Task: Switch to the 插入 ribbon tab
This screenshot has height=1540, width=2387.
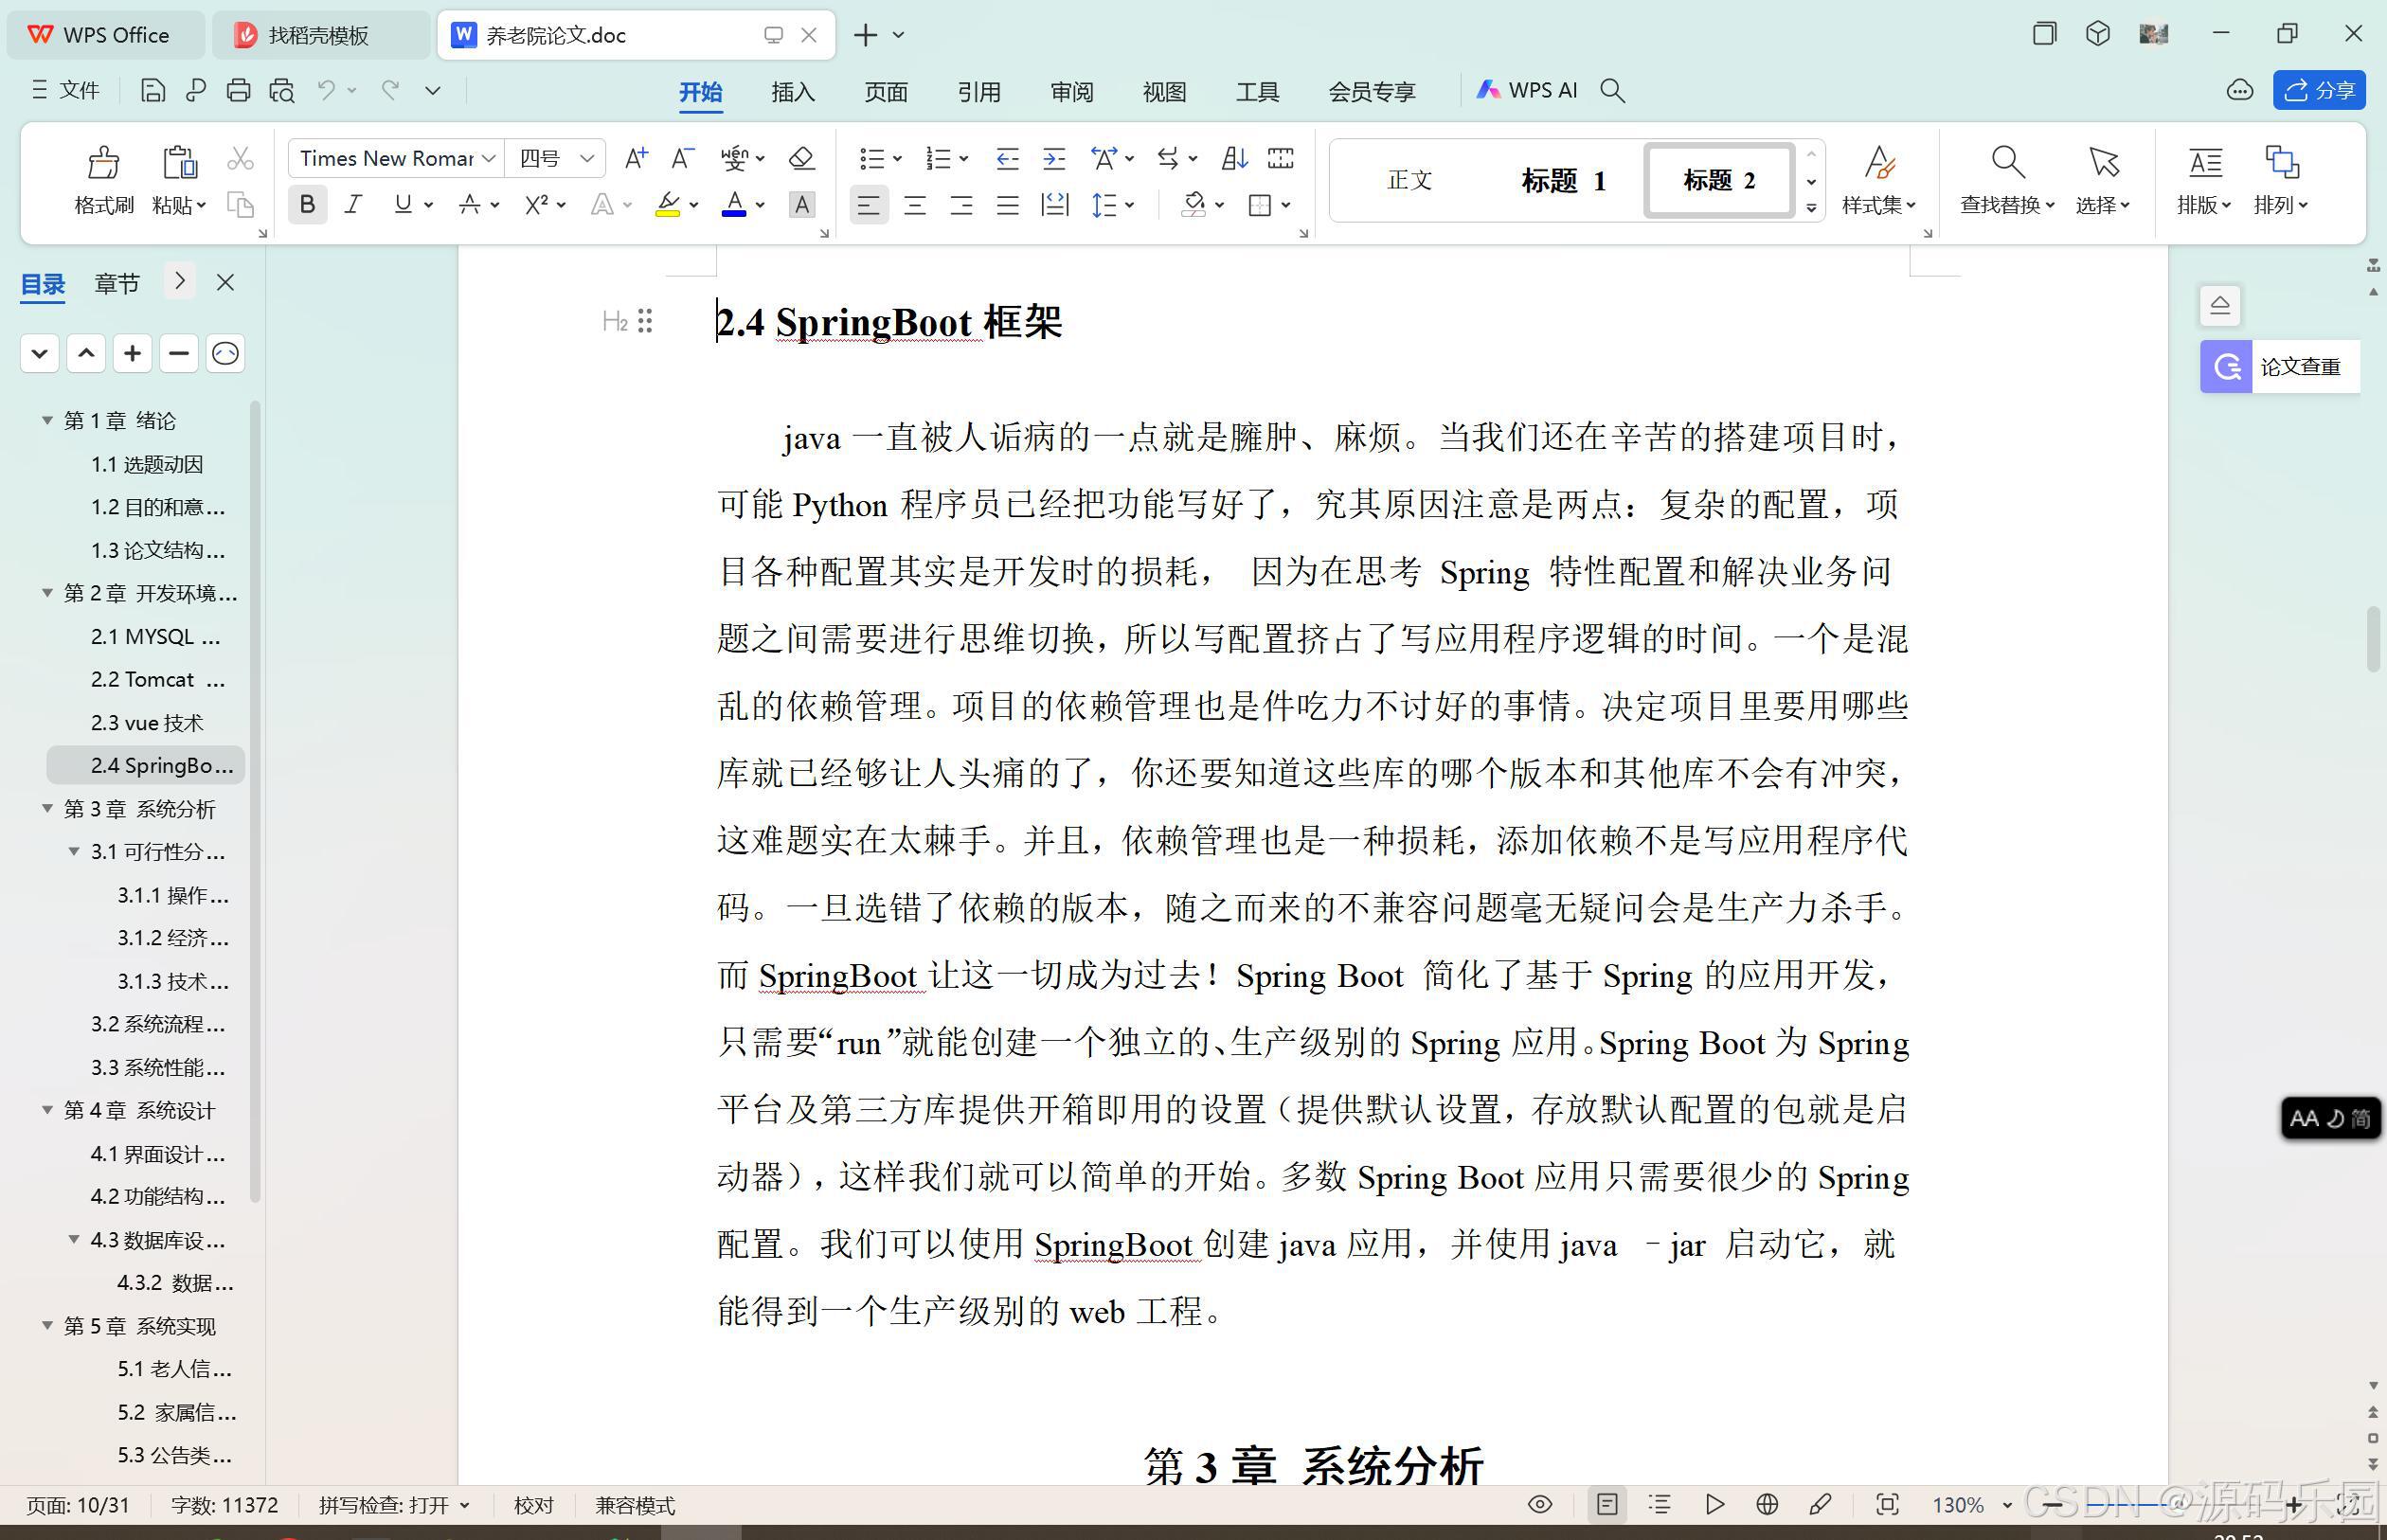Action: coord(791,91)
